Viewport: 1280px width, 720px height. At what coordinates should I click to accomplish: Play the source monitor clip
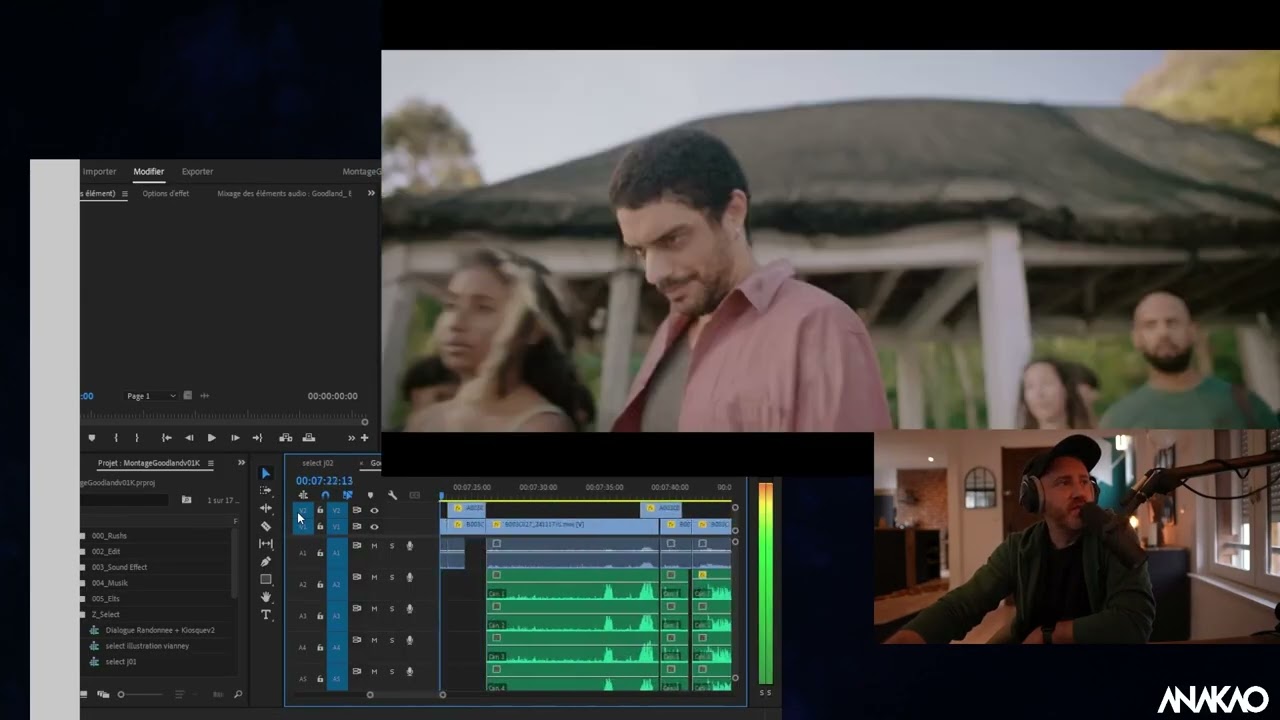[x=211, y=437]
